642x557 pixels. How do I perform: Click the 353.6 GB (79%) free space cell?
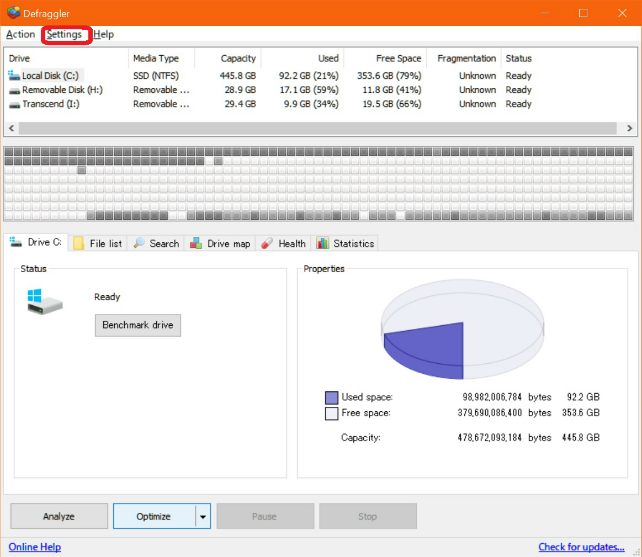pyautogui.click(x=389, y=76)
